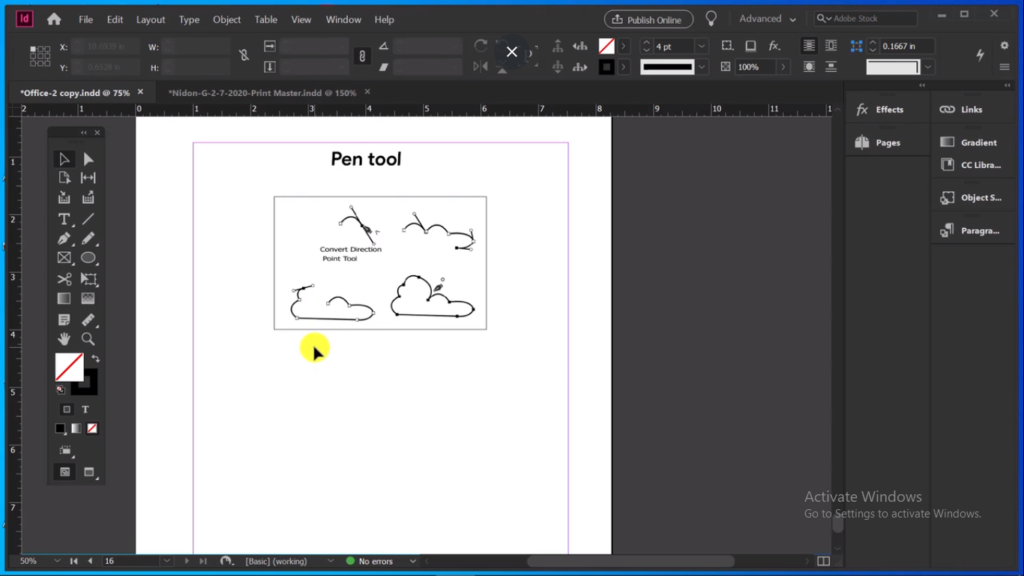Click the Content Placer tool

coord(88,197)
